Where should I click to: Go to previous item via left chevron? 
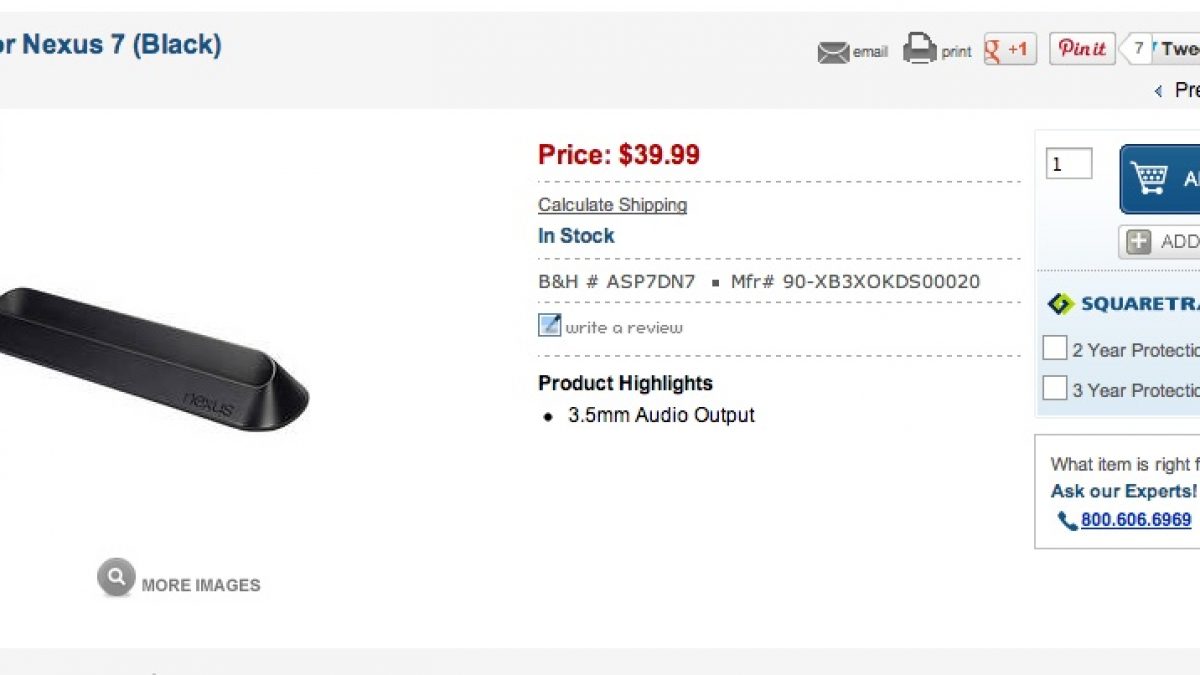pos(1158,91)
